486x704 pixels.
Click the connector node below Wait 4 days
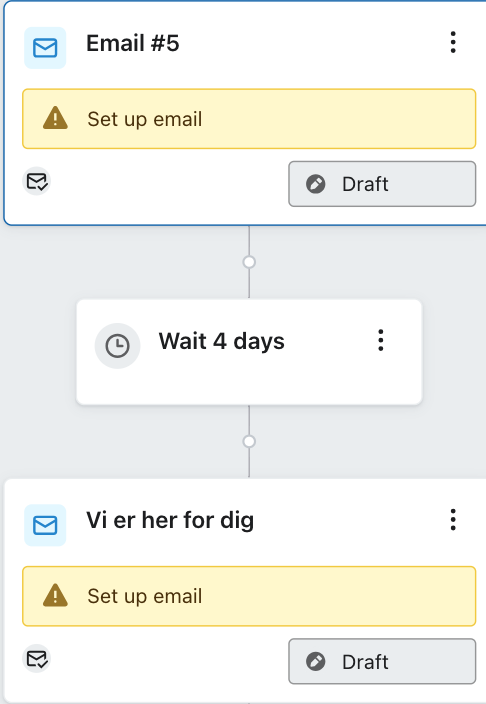pos(249,441)
